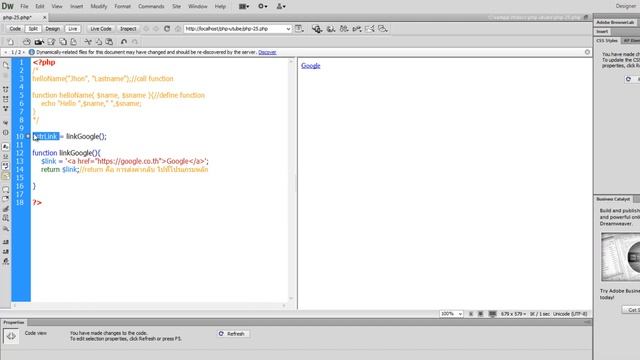Screen dimensions: 640x360
Task: Open the Business Catalyst panel tab
Action: click(x=613, y=199)
